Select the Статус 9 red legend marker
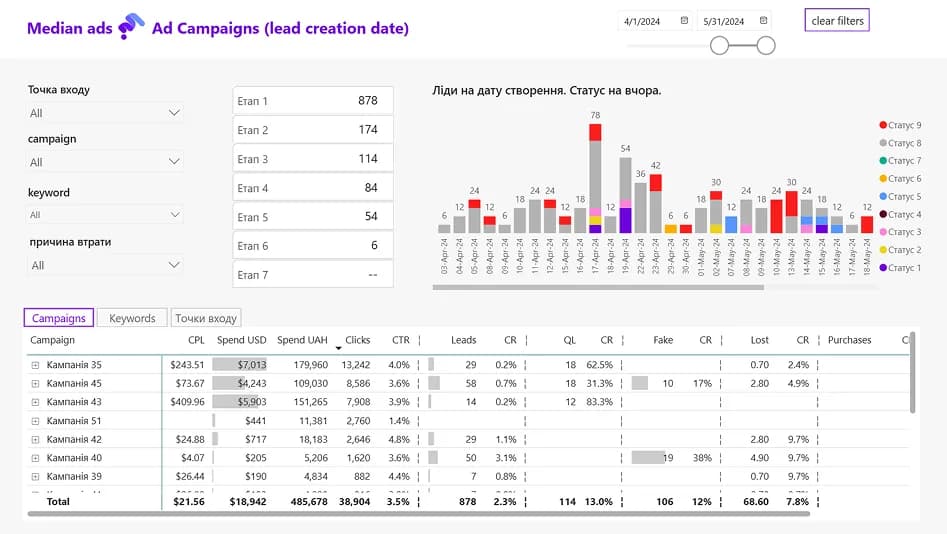Image resolution: width=947 pixels, height=534 pixels. point(883,125)
